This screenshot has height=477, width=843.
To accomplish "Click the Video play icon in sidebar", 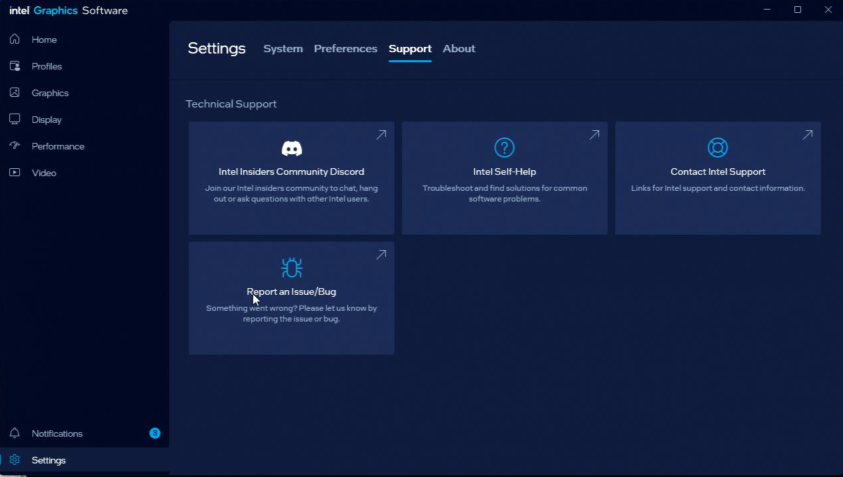I will tap(15, 172).
